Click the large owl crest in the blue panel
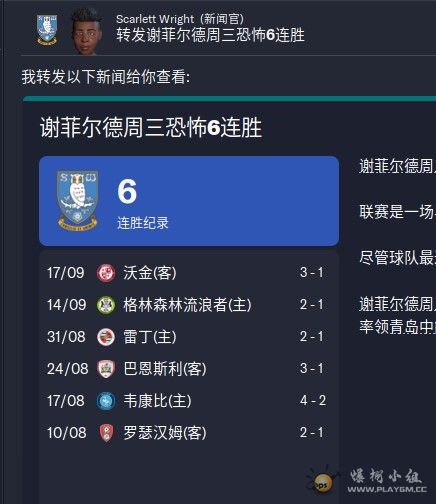This screenshot has height=504, width=436. (x=78, y=200)
